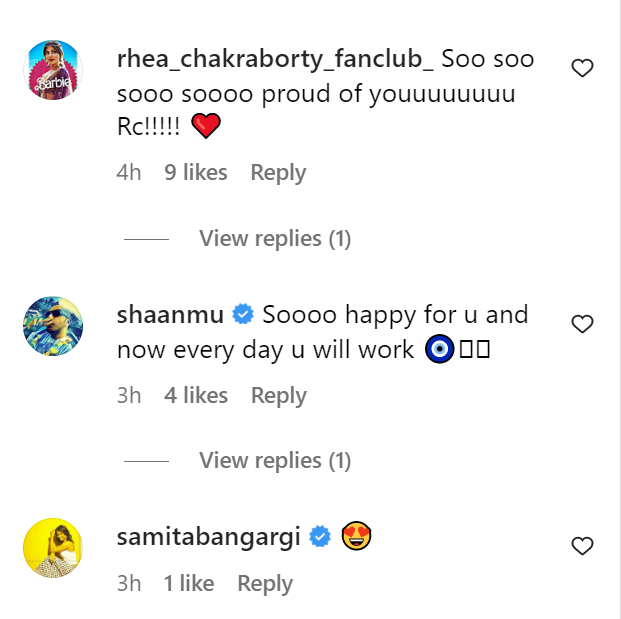This screenshot has height=619, width=621.
Task: Like the rhea_chakraborty_fanclub_ comment with heart
Action: 582,68
